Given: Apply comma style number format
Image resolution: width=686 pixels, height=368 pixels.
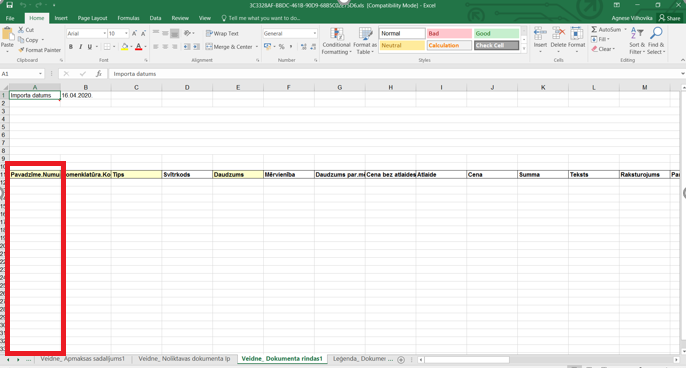Looking at the screenshot, I should click(291, 47).
